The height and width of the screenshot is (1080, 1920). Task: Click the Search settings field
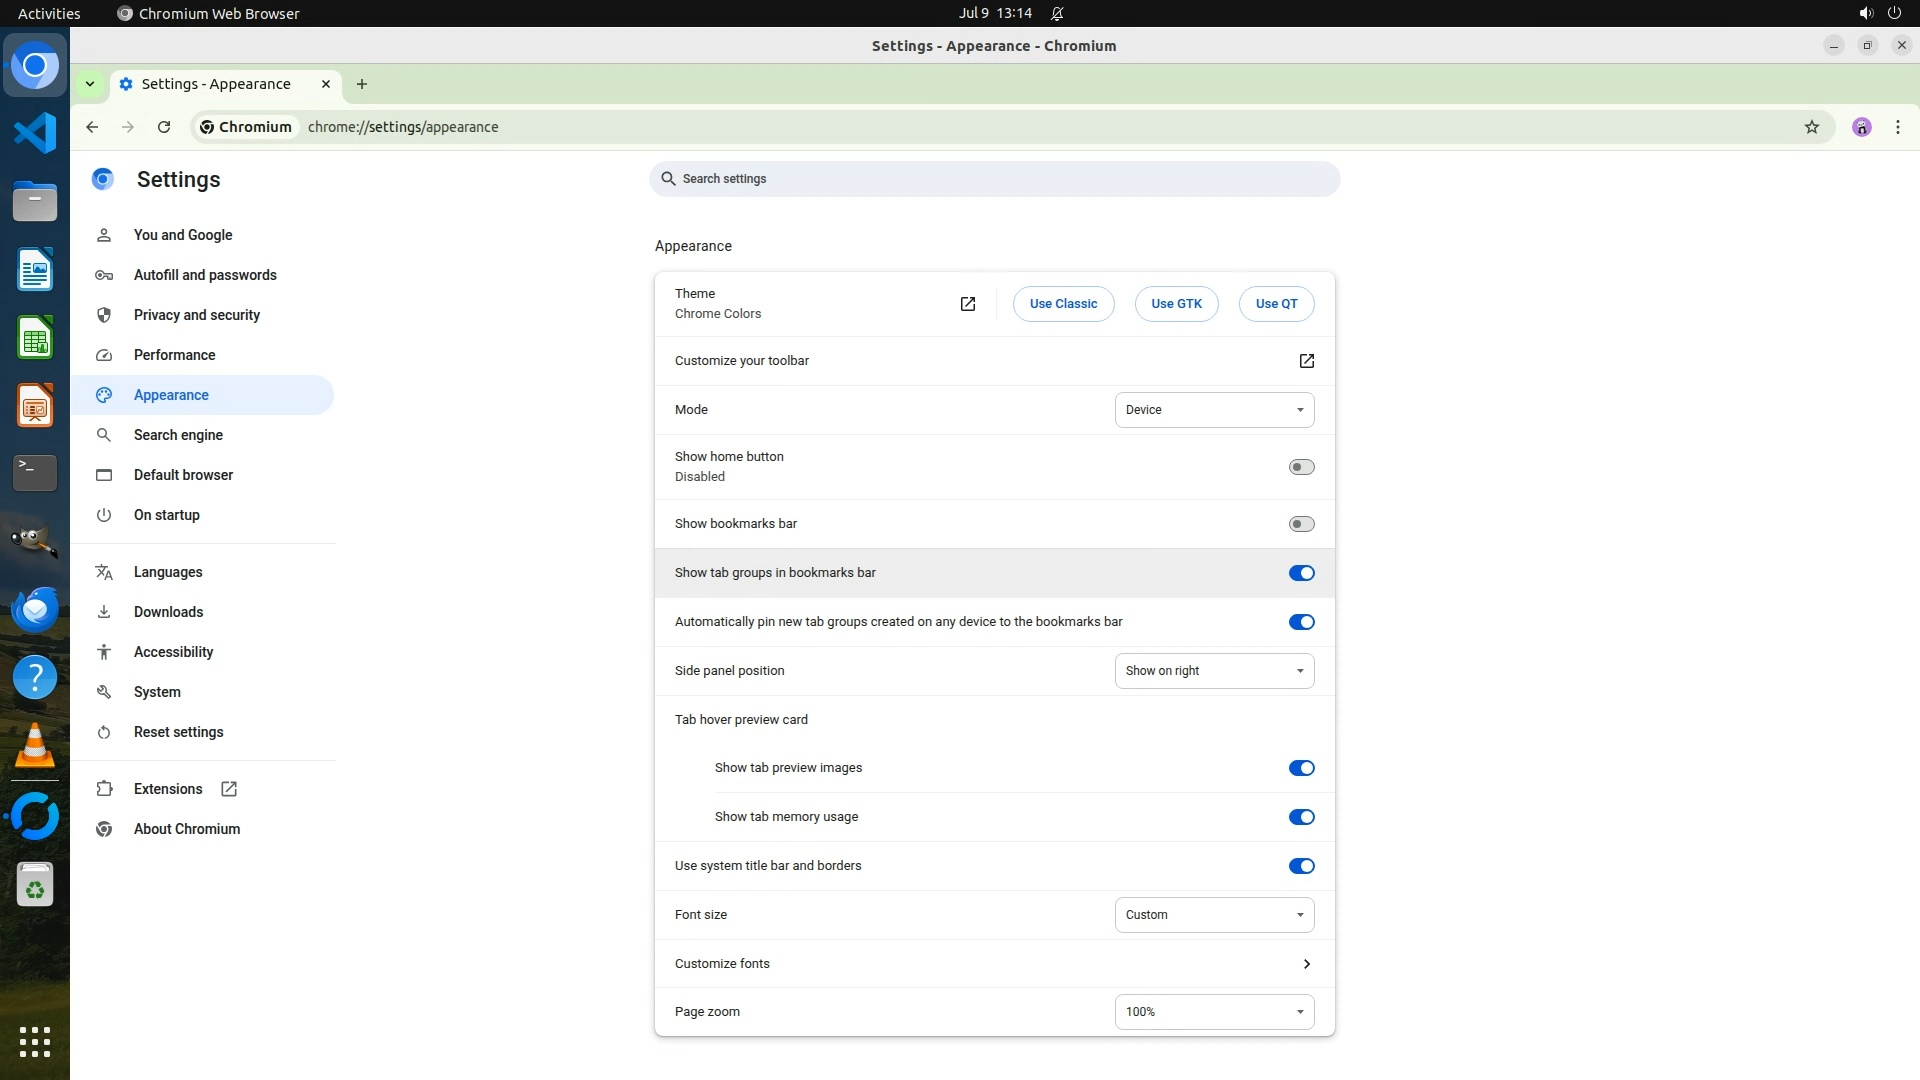pyautogui.click(x=994, y=179)
